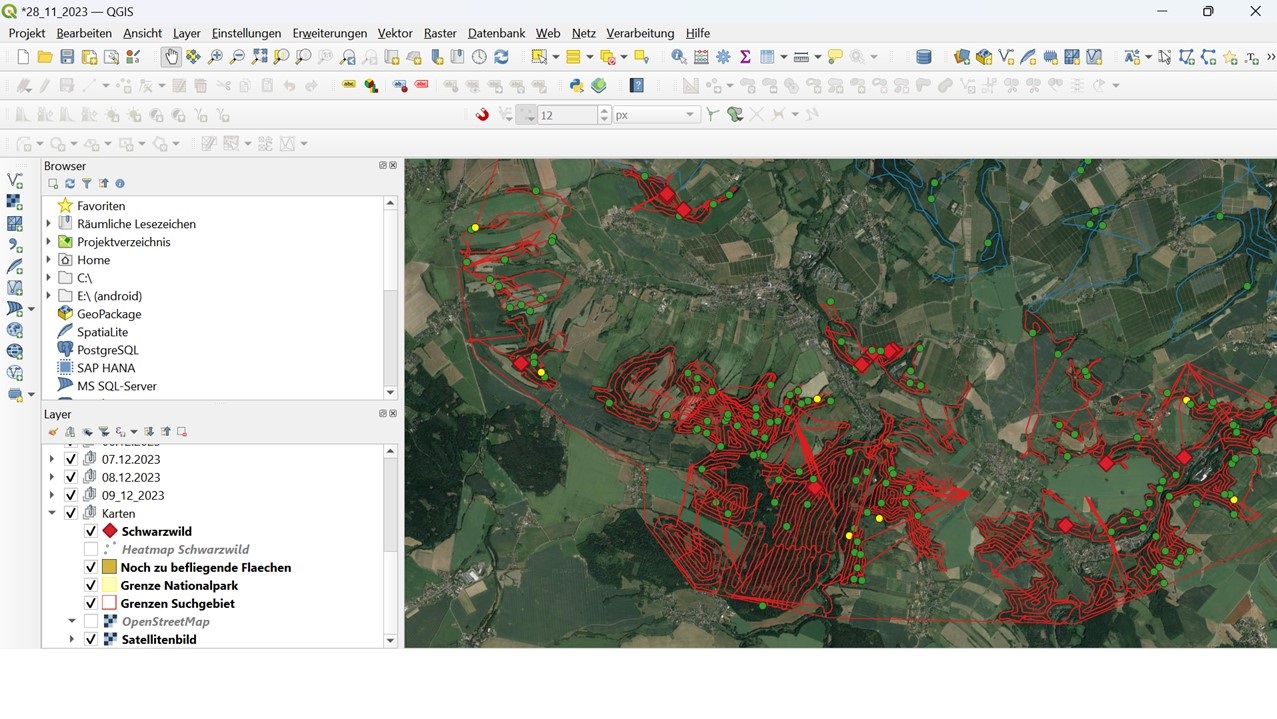Click the Refresh map canvas icon
Viewport: 1277px width, 719px height.
click(501, 57)
